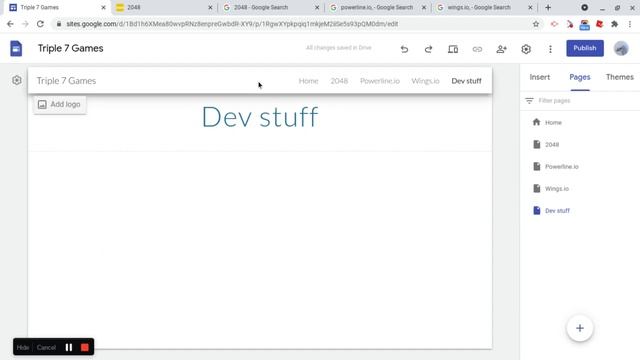Switch to the powerline.io Google Search tab
Screen dimensions: 640x360
point(378,7)
